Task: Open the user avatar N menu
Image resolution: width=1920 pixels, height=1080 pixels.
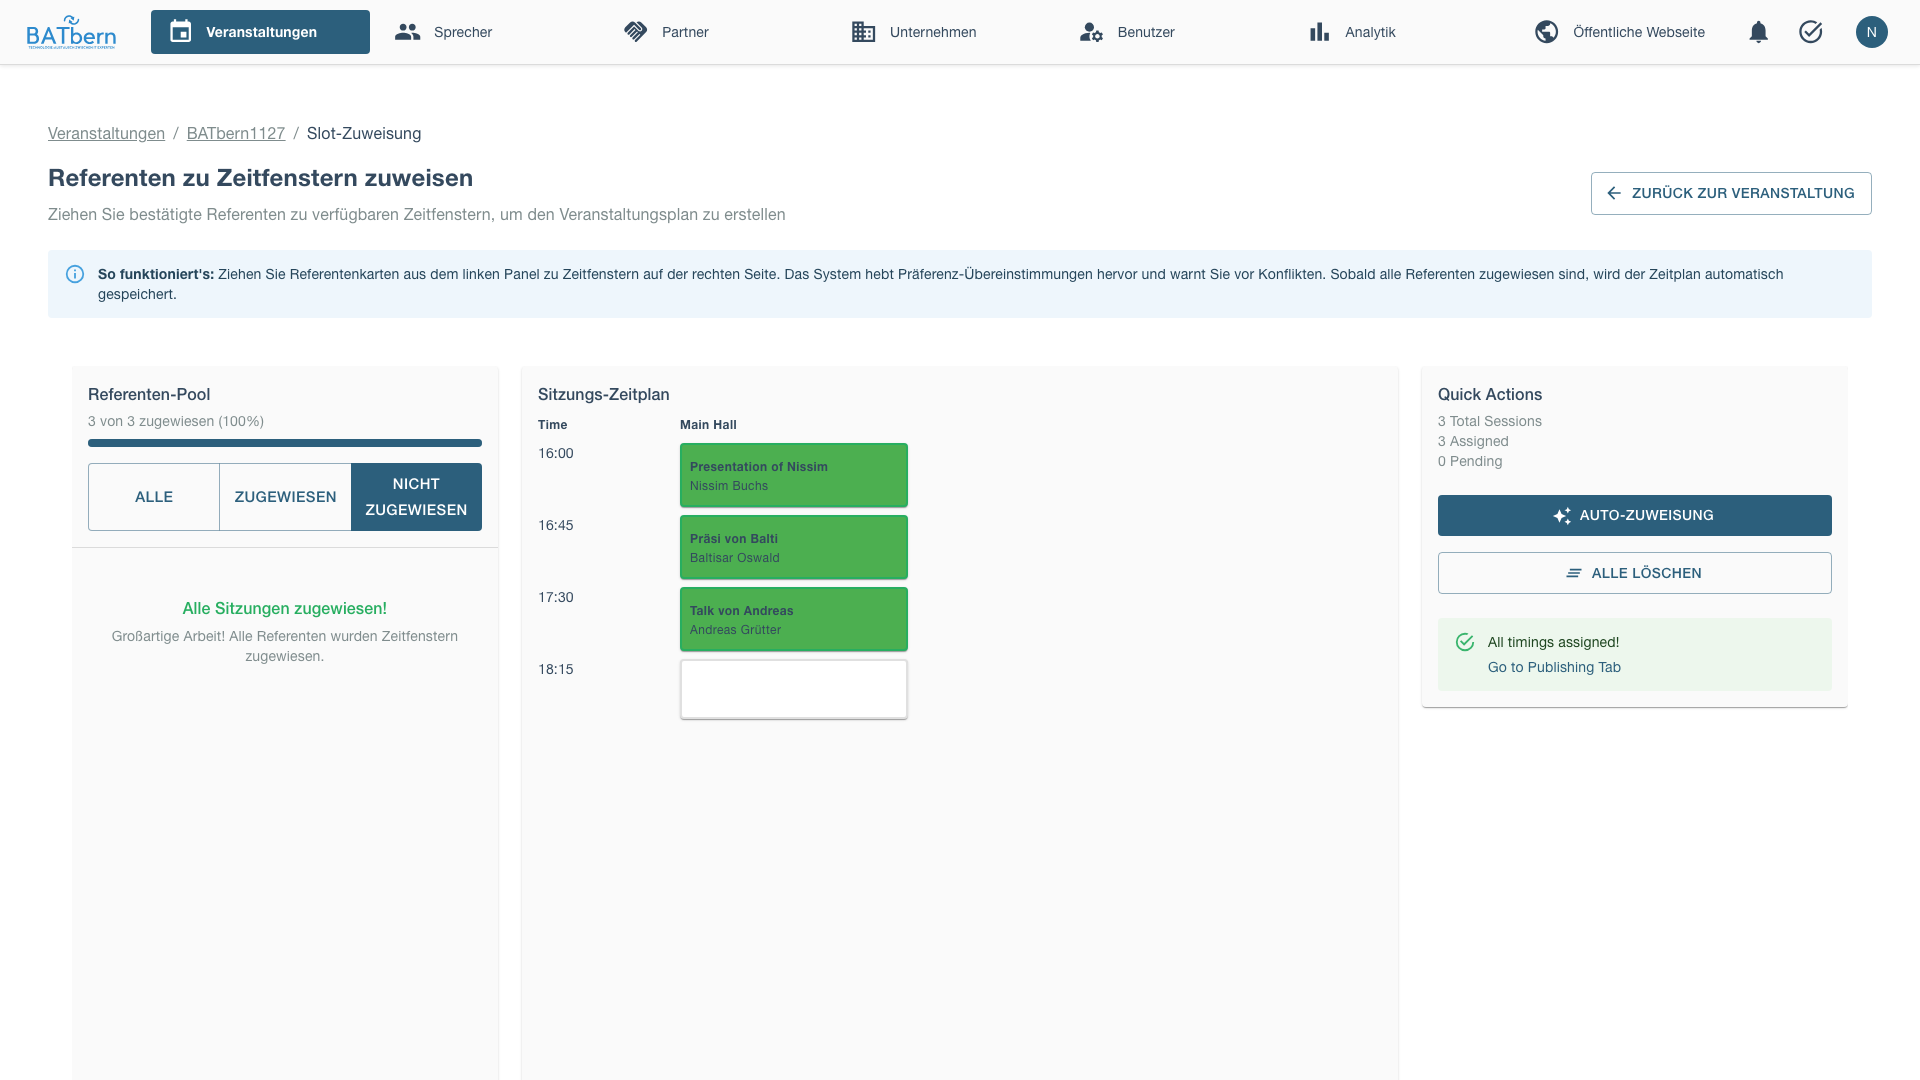Action: [x=1872, y=32]
